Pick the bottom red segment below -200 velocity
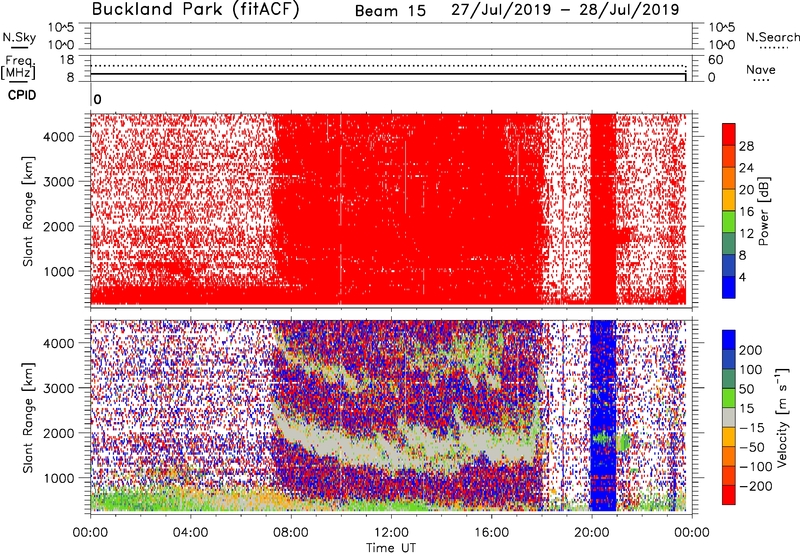 [x=729, y=495]
